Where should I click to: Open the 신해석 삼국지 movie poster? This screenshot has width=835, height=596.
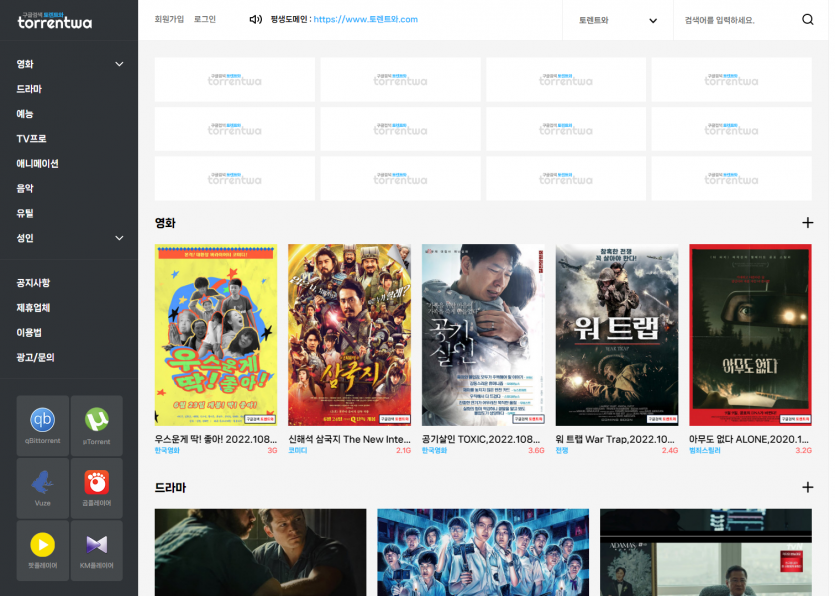349,334
